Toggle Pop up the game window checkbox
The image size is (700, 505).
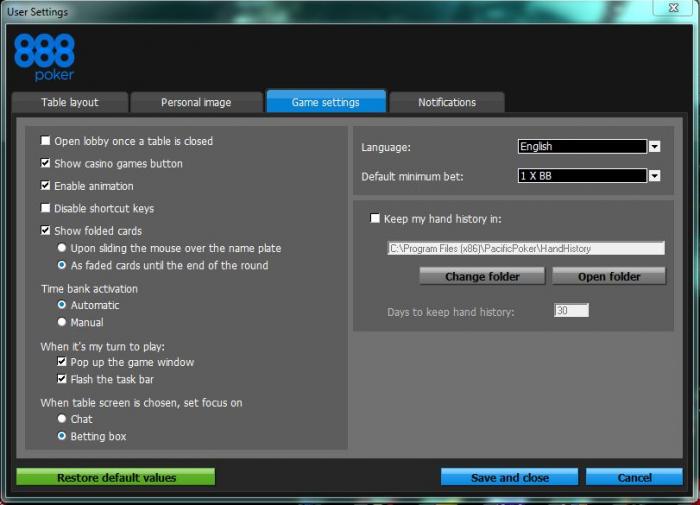click(x=62, y=362)
